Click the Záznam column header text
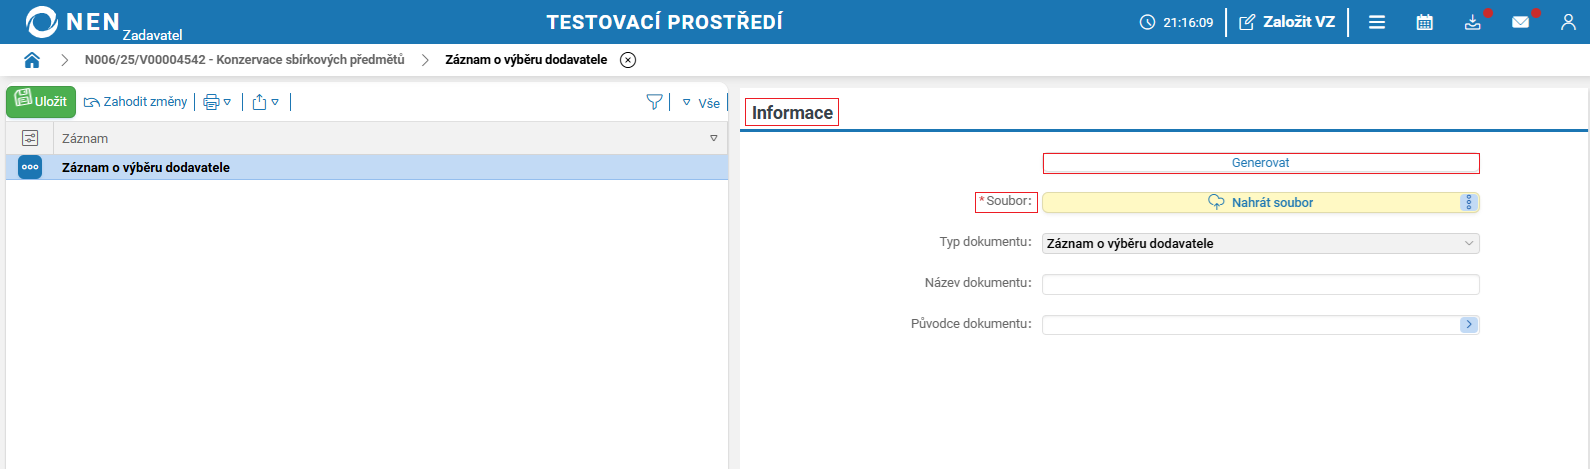Screen dimensions: 1590x469 [x=85, y=138]
